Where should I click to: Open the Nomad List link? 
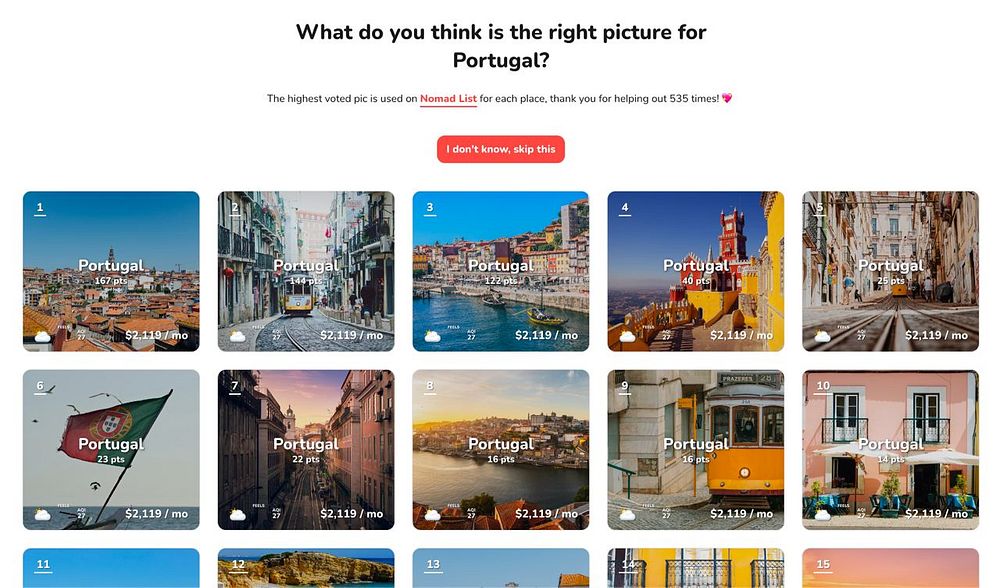(x=448, y=99)
